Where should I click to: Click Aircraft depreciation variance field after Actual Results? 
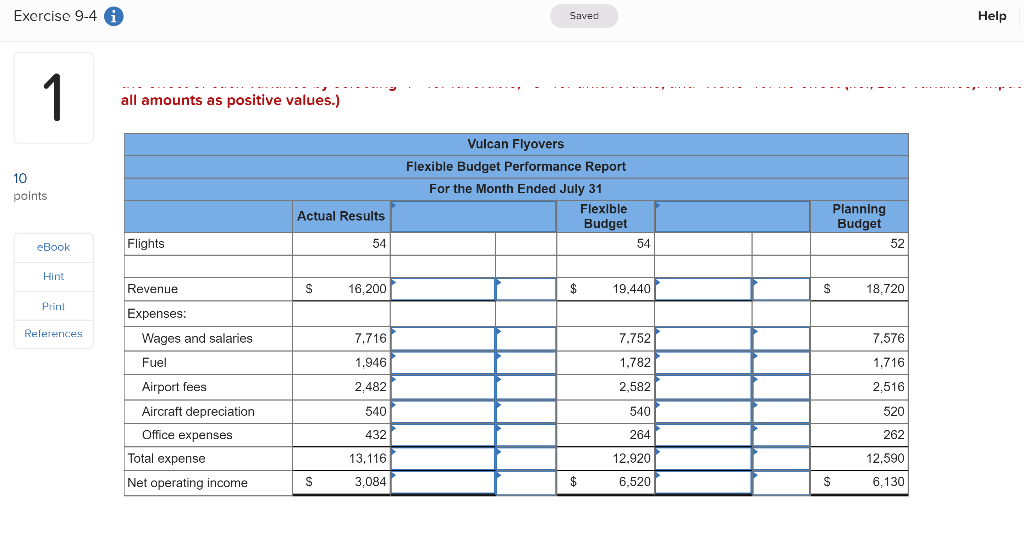(443, 411)
